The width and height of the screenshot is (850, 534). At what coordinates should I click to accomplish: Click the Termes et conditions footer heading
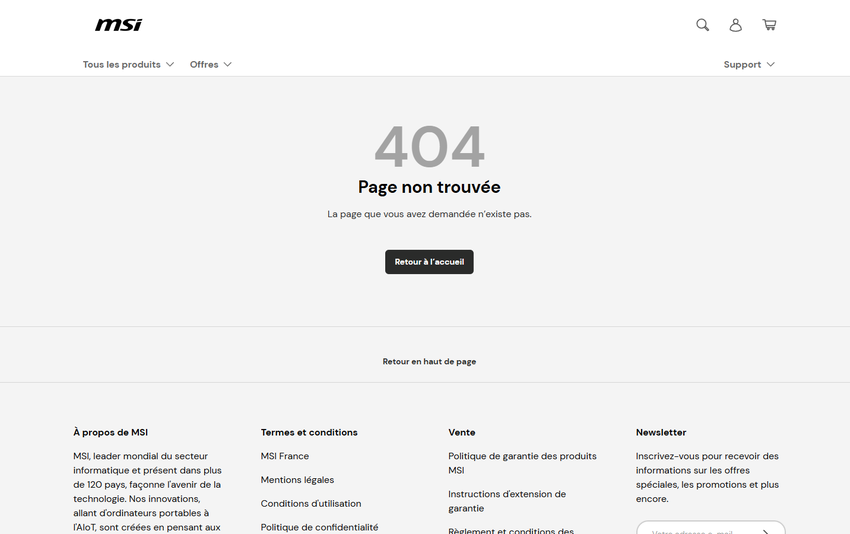tap(309, 432)
